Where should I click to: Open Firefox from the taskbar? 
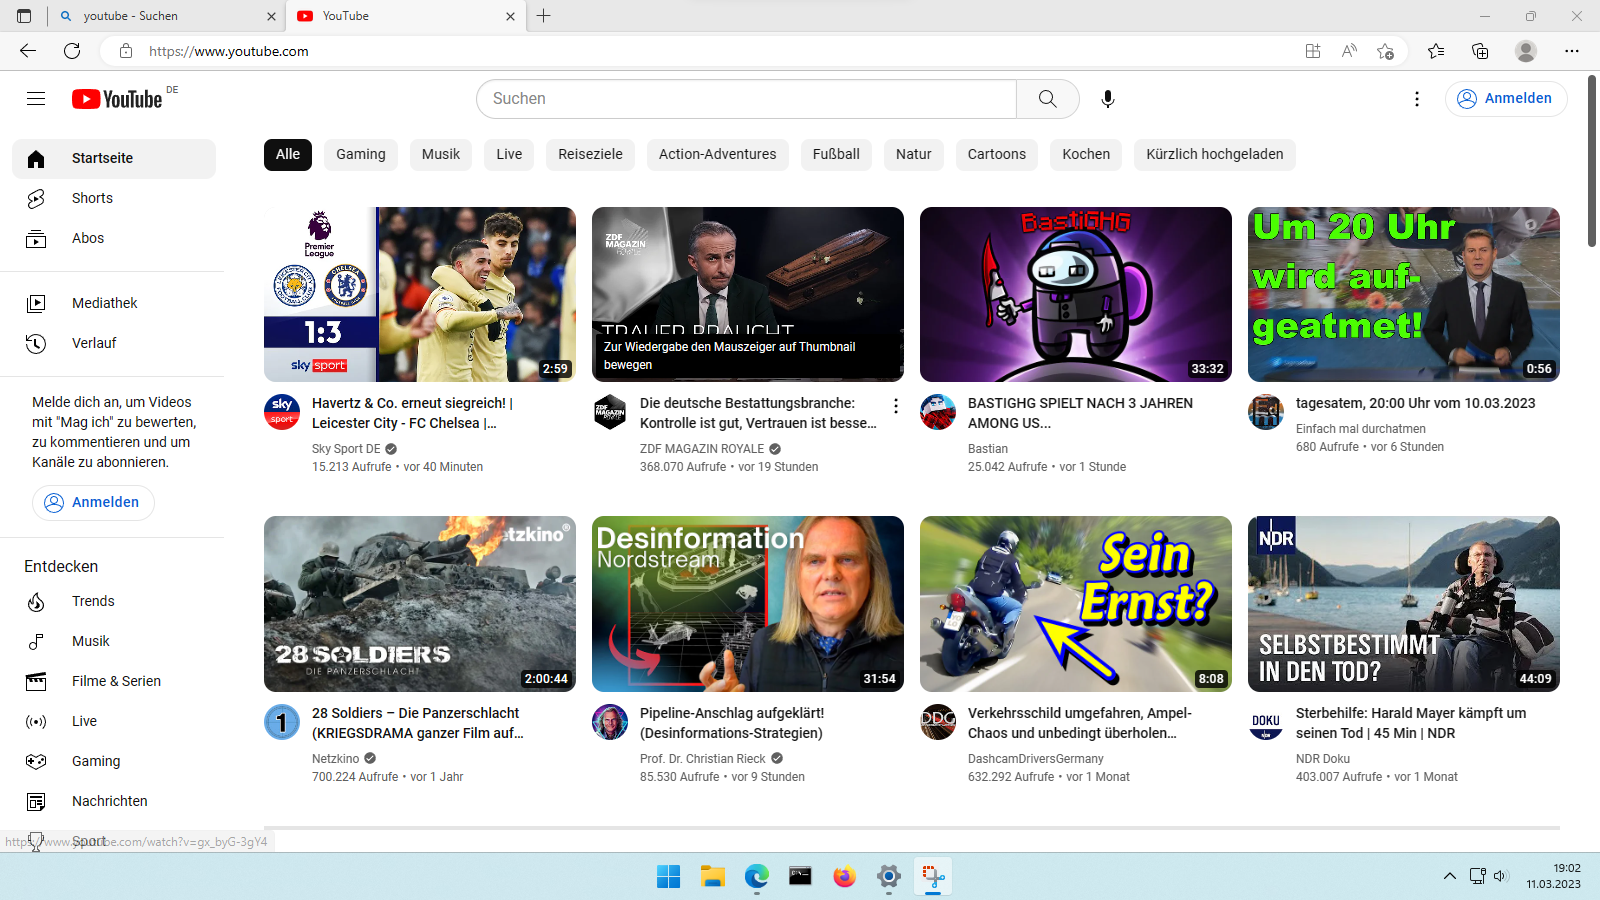[x=844, y=877]
